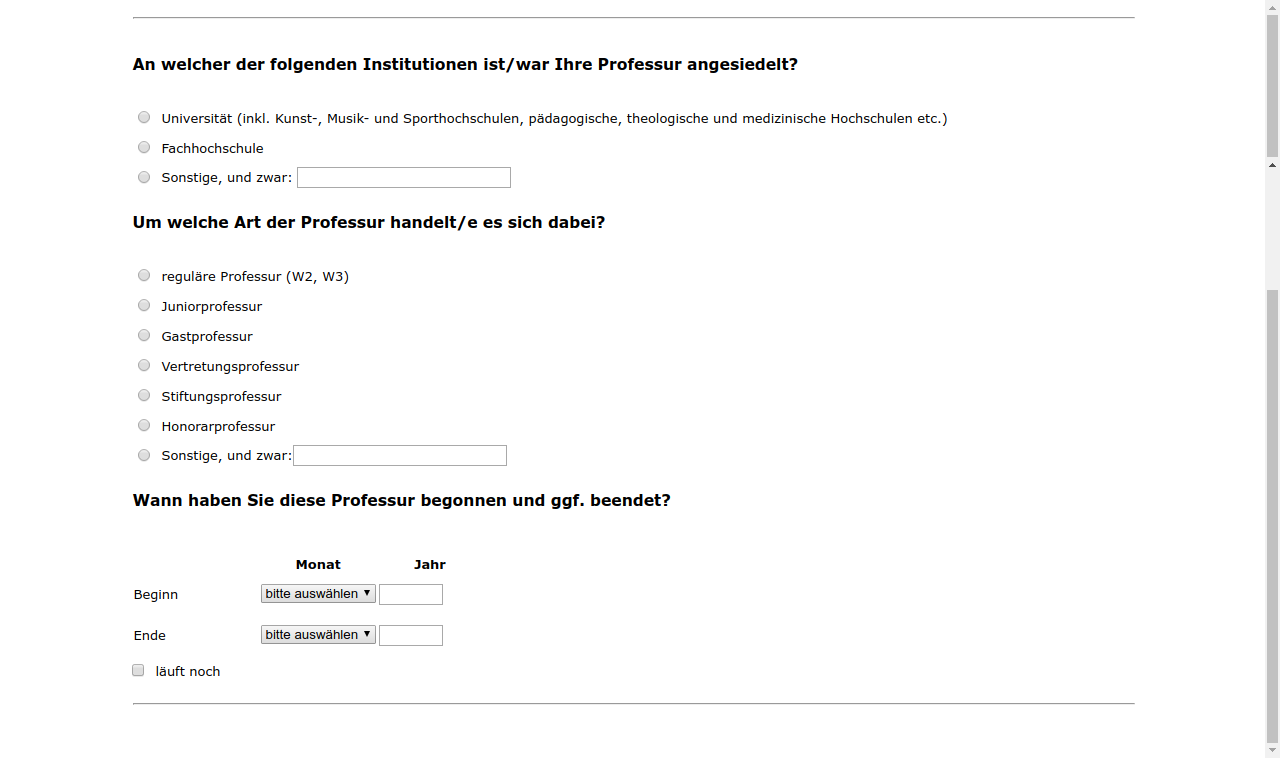Click heading starting An welcher der folgenden Institutionen
The height and width of the screenshot is (758, 1280).
coord(465,65)
